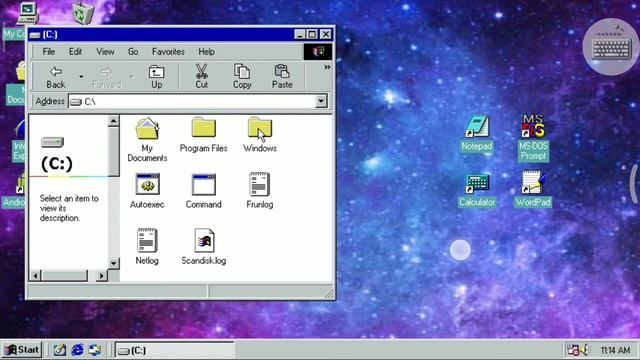Click the 11:14 AM taskbar clock
The height and width of the screenshot is (360, 640).
coord(615,350)
